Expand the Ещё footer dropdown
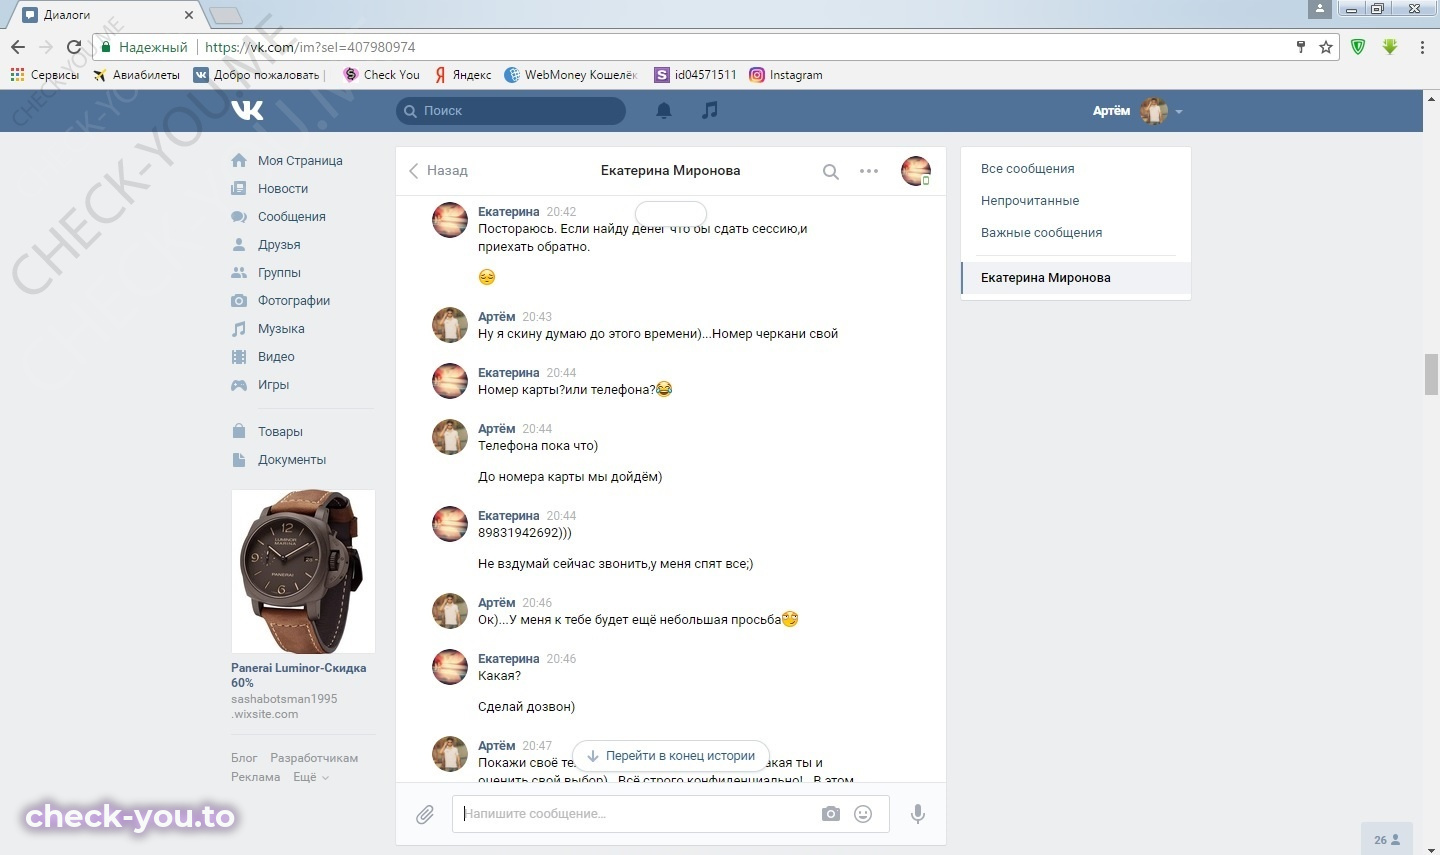The height and width of the screenshot is (855, 1440). (x=310, y=777)
